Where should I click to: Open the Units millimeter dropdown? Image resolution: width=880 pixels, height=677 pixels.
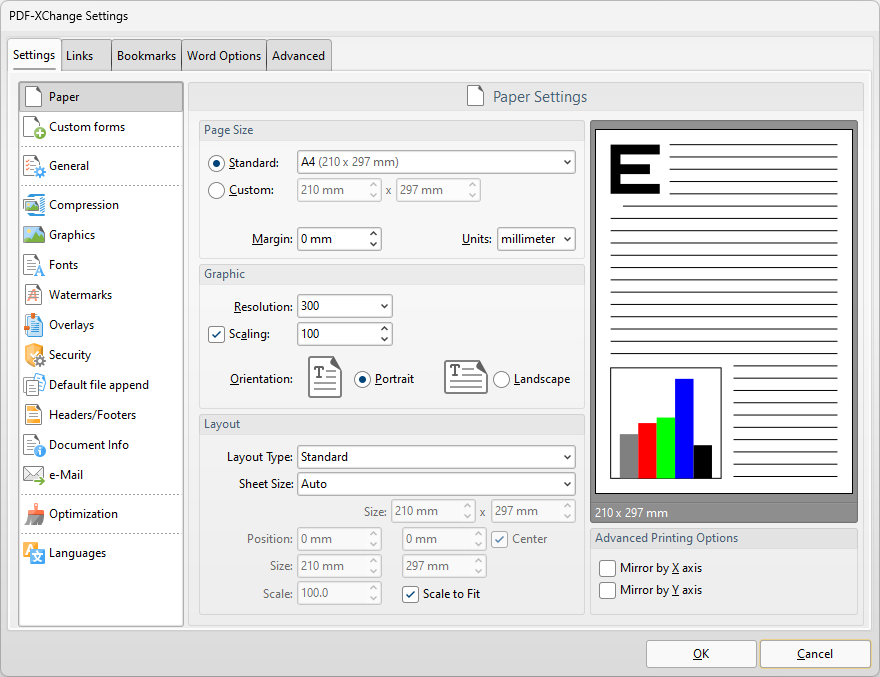point(536,239)
